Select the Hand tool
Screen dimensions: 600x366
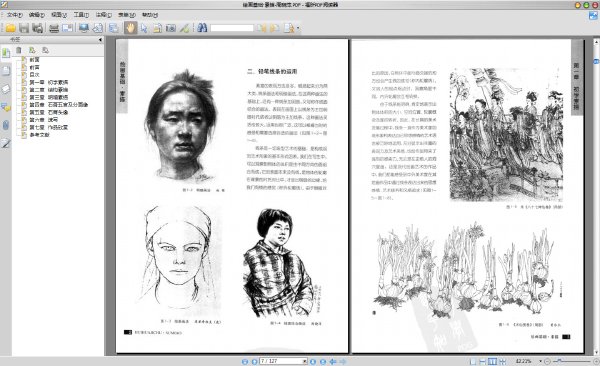pyautogui.click(x=130, y=28)
